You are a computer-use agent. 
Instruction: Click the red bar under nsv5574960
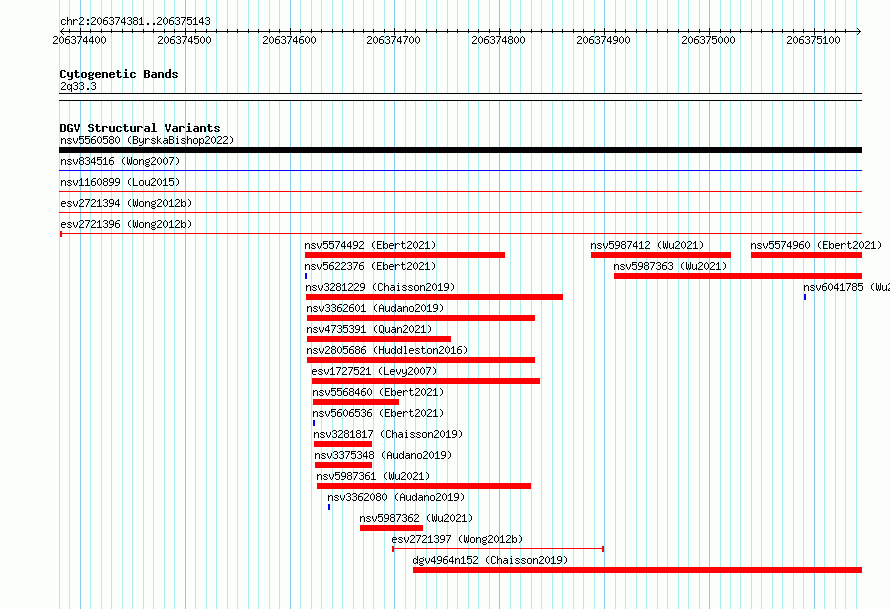(806, 255)
